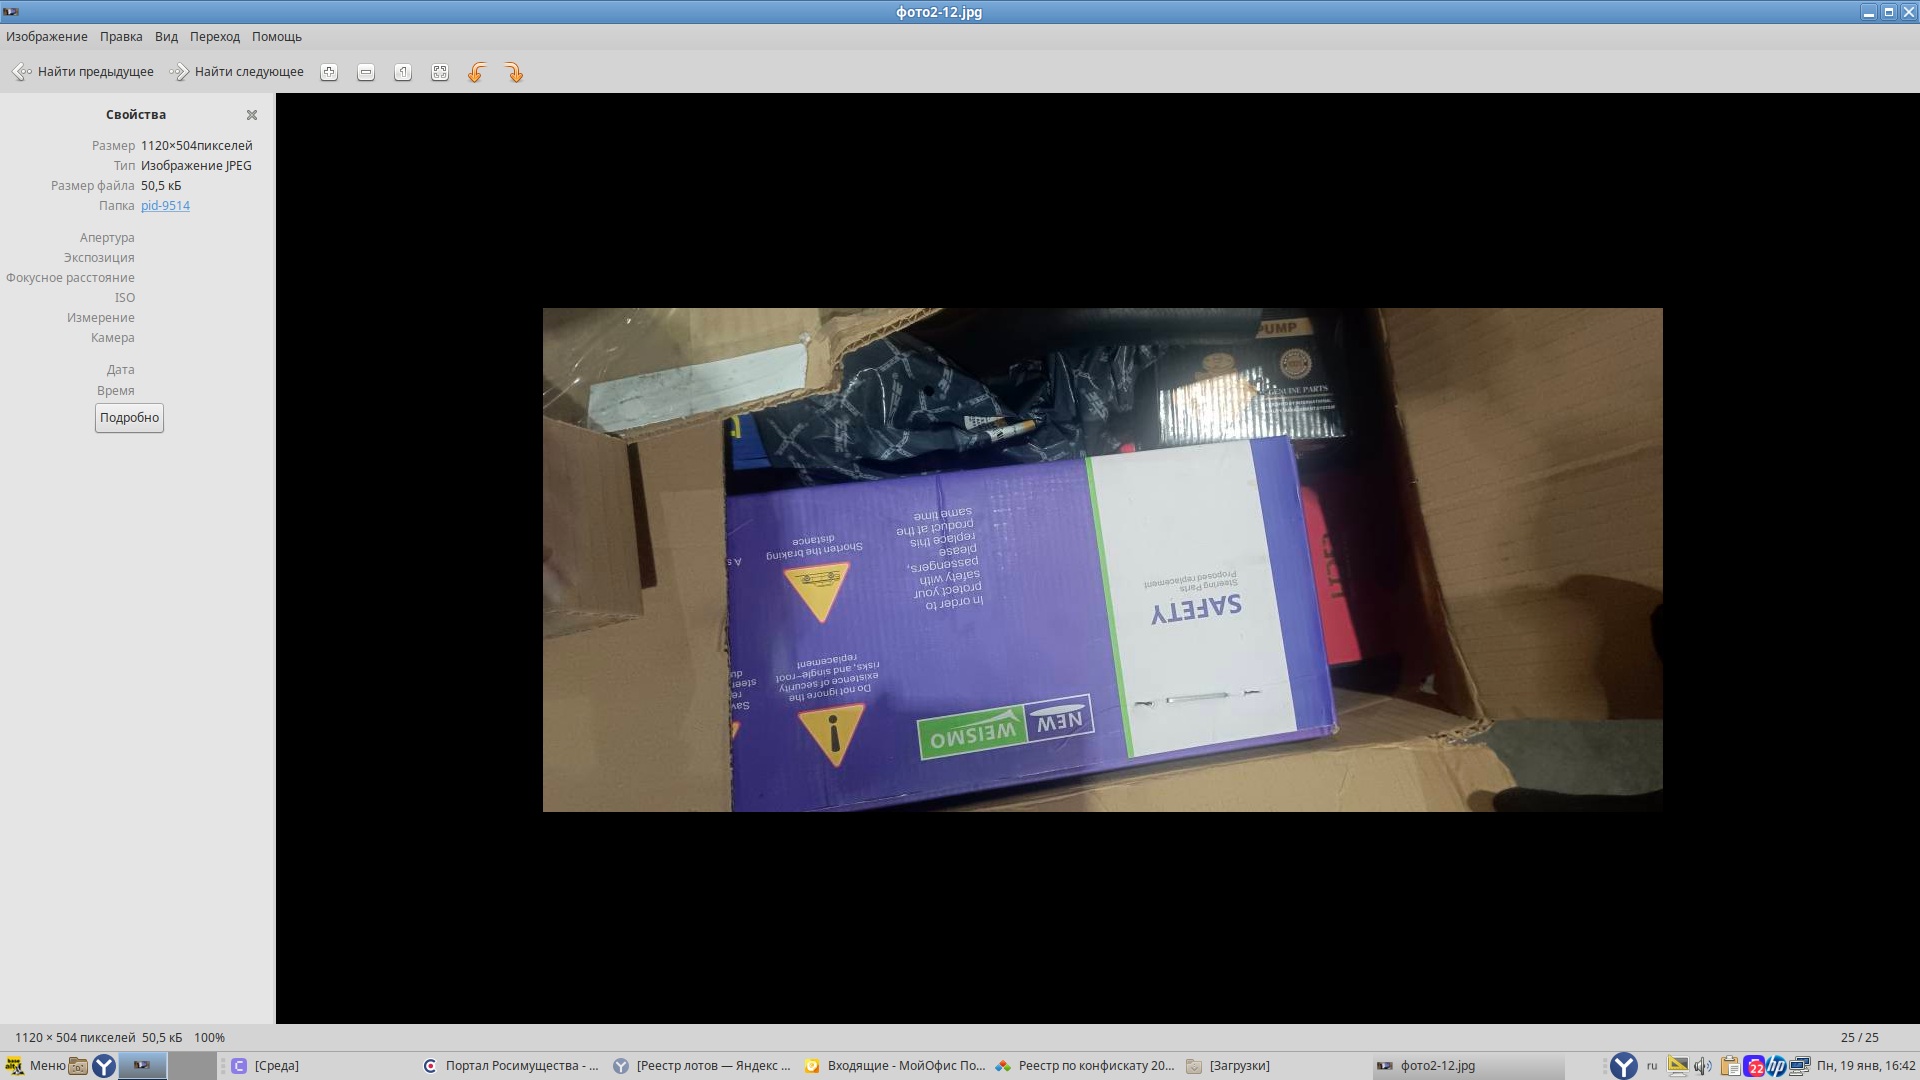Switch to the Портал Росимущества taskbar window
The height and width of the screenshot is (1080, 1920).
click(511, 1066)
